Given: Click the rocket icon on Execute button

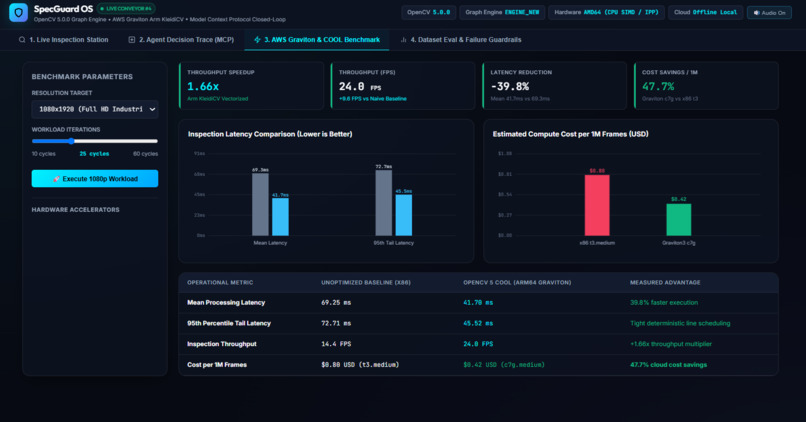Looking at the screenshot, I should [57, 179].
